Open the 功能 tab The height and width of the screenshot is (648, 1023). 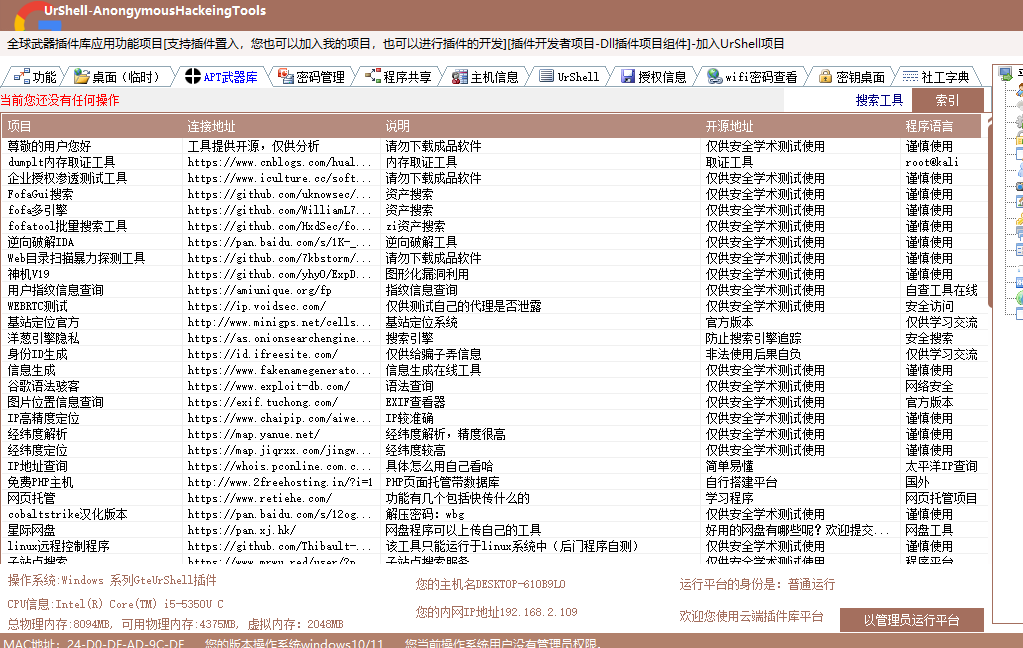click(x=35, y=77)
